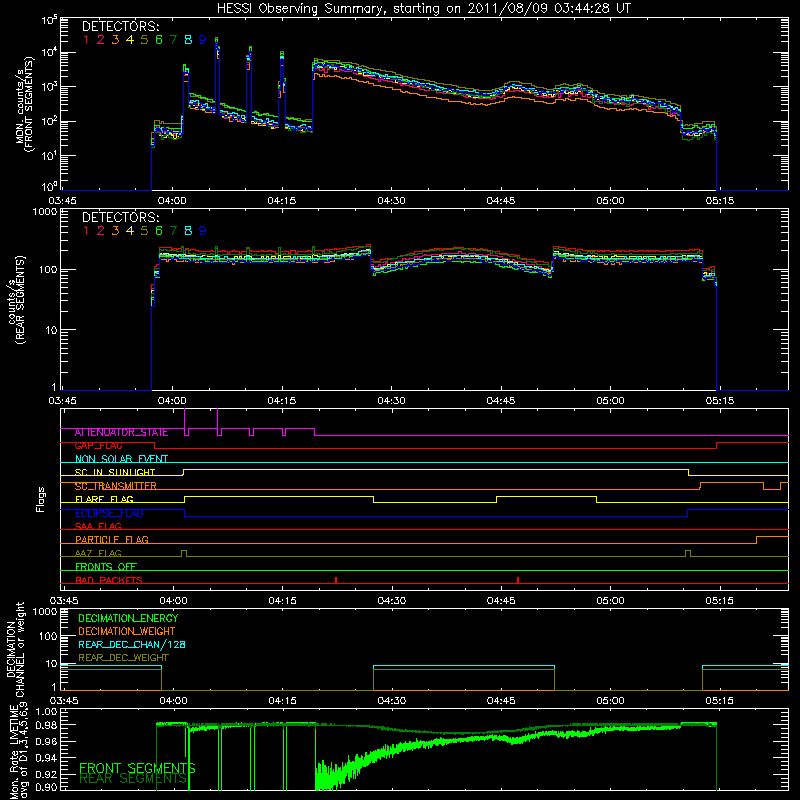Screen dimensions: 800x800
Task: Click the BAD_PACKETS flag label
Action: click(x=109, y=580)
